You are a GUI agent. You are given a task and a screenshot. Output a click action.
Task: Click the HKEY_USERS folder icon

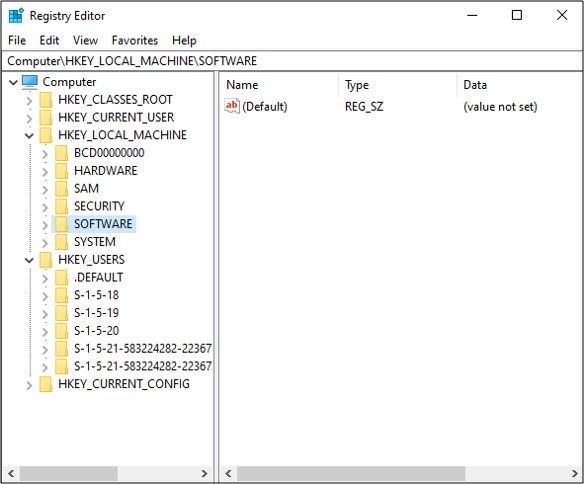(46, 260)
